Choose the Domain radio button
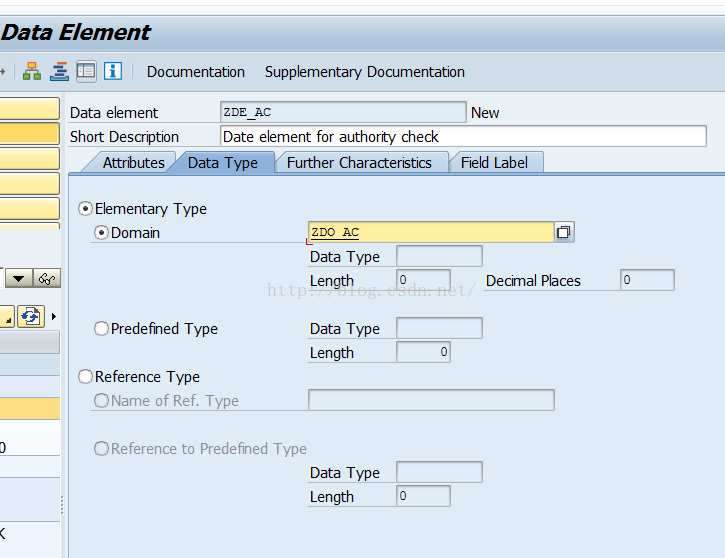The image size is (725, 558). 101,233
